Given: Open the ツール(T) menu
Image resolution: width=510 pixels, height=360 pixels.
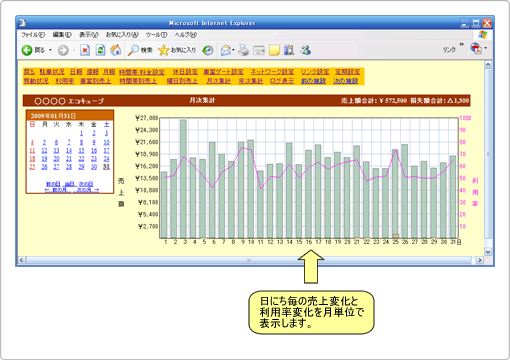Looking at the screenshot, I should [x=156, y=35].
